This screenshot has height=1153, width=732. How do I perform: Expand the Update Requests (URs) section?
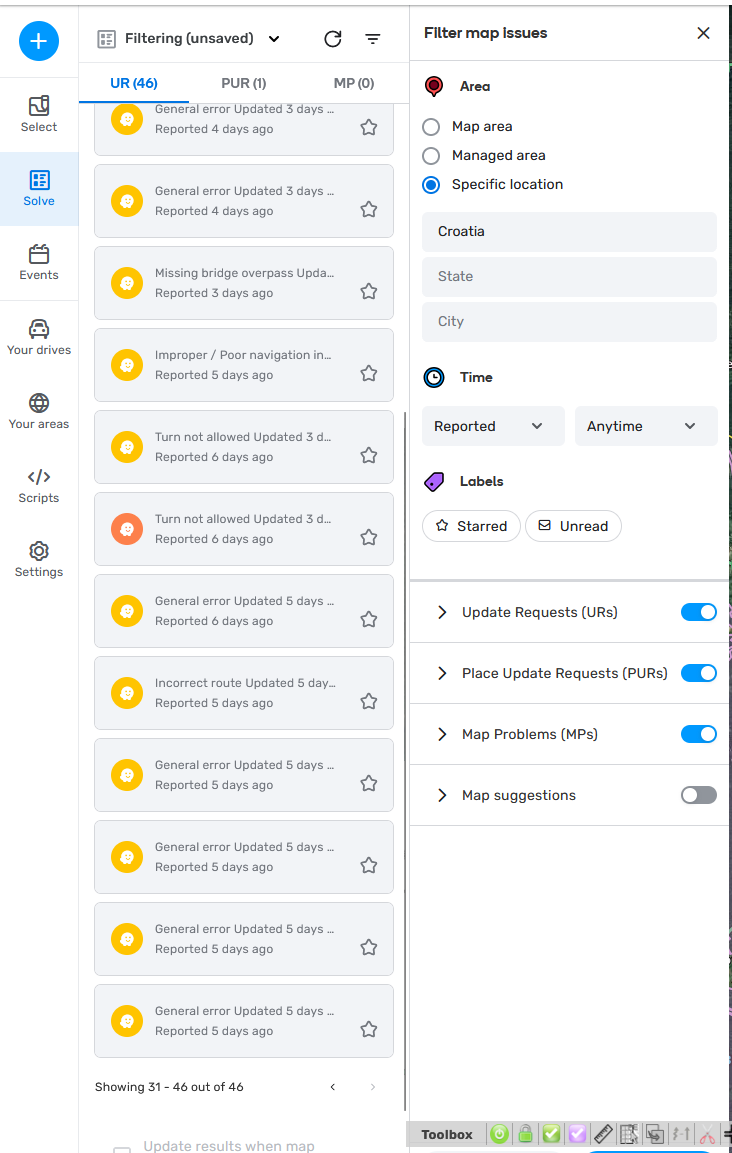(442, 612)
